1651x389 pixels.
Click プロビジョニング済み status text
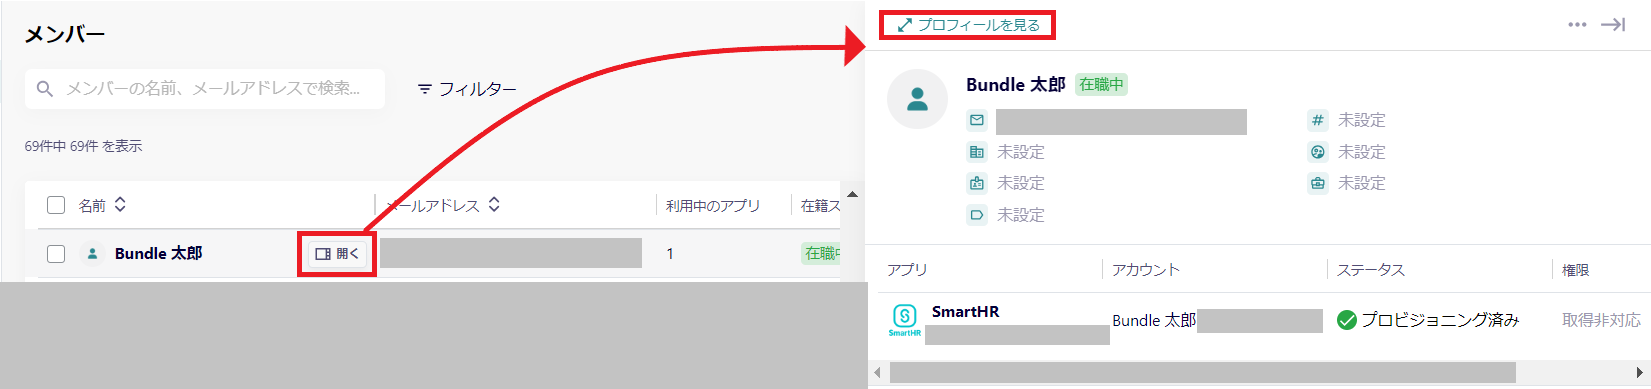pyautogui.click(x=1440, y=320)
